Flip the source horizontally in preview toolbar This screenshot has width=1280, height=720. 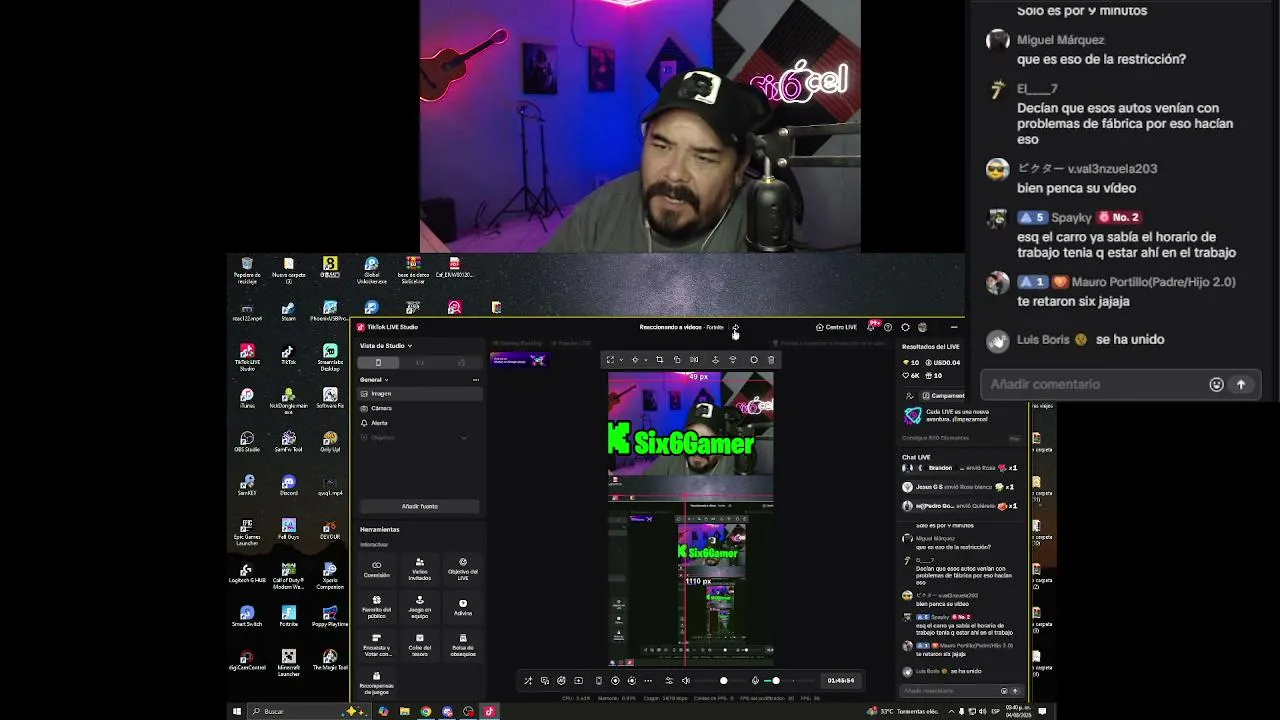695,360
